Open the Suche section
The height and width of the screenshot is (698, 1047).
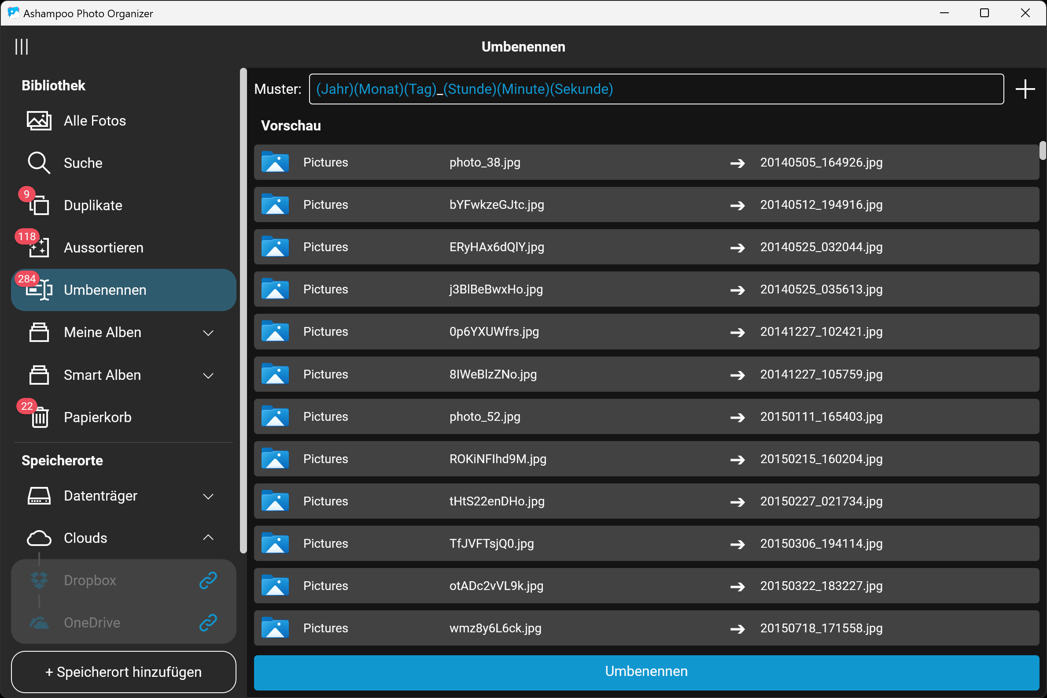point(124,163)
